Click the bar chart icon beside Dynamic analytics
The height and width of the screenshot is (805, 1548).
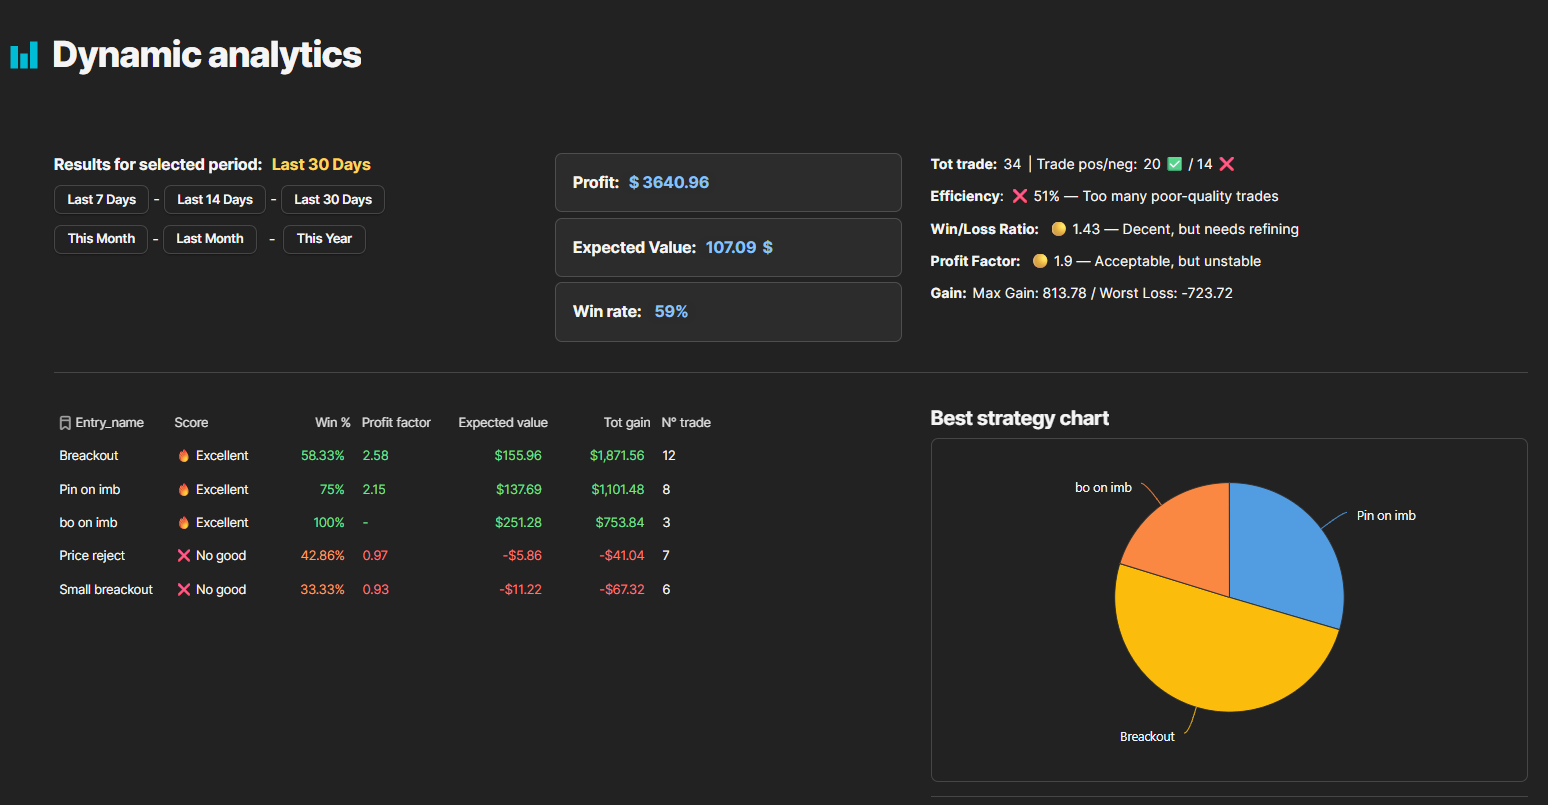[x=24, y=55]
